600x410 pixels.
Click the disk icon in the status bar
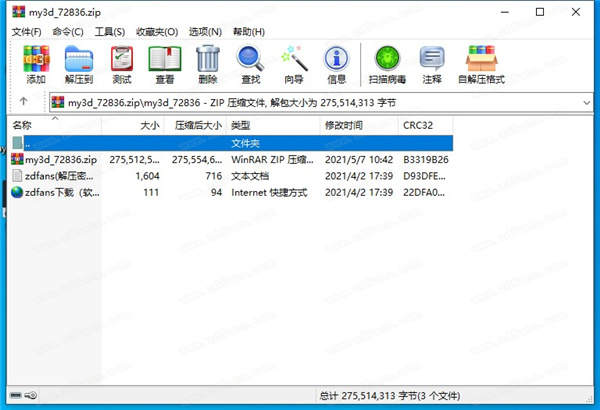coord(16,395)
